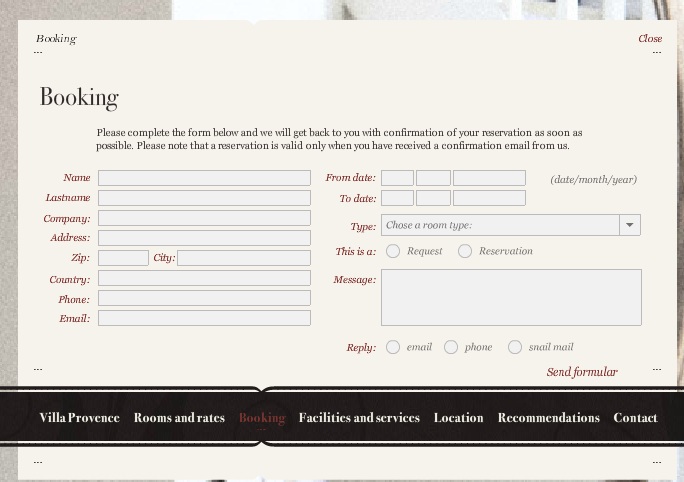
Task: Go to Rooms and rates page
Action: 179,418
